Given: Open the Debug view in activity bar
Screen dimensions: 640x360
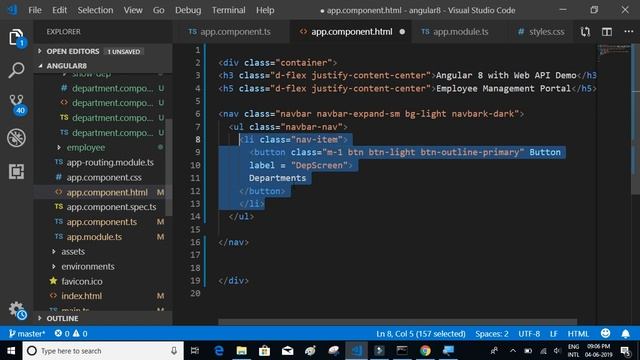Looking at the screenshot, I should click(x=16, y=138).
